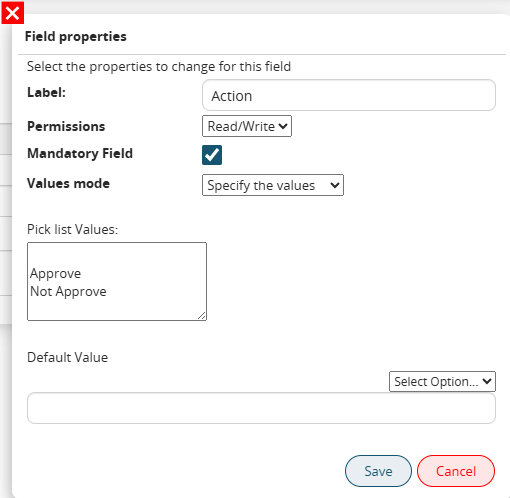Place cursor on the Approve line in pick list
This screenshot has height=498, width=510.
pos(55,274)
